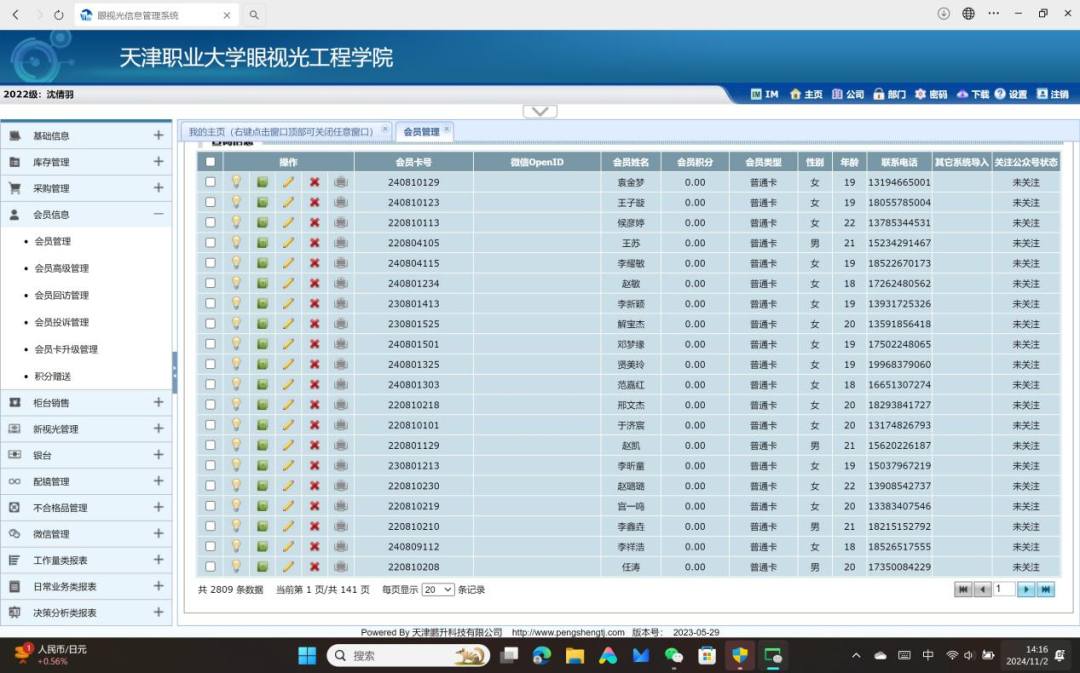Image resolution: width=1080 pixels, height=673 pixels.
Task: Select checkbox for row 220804105
Action: click(210, 242)
